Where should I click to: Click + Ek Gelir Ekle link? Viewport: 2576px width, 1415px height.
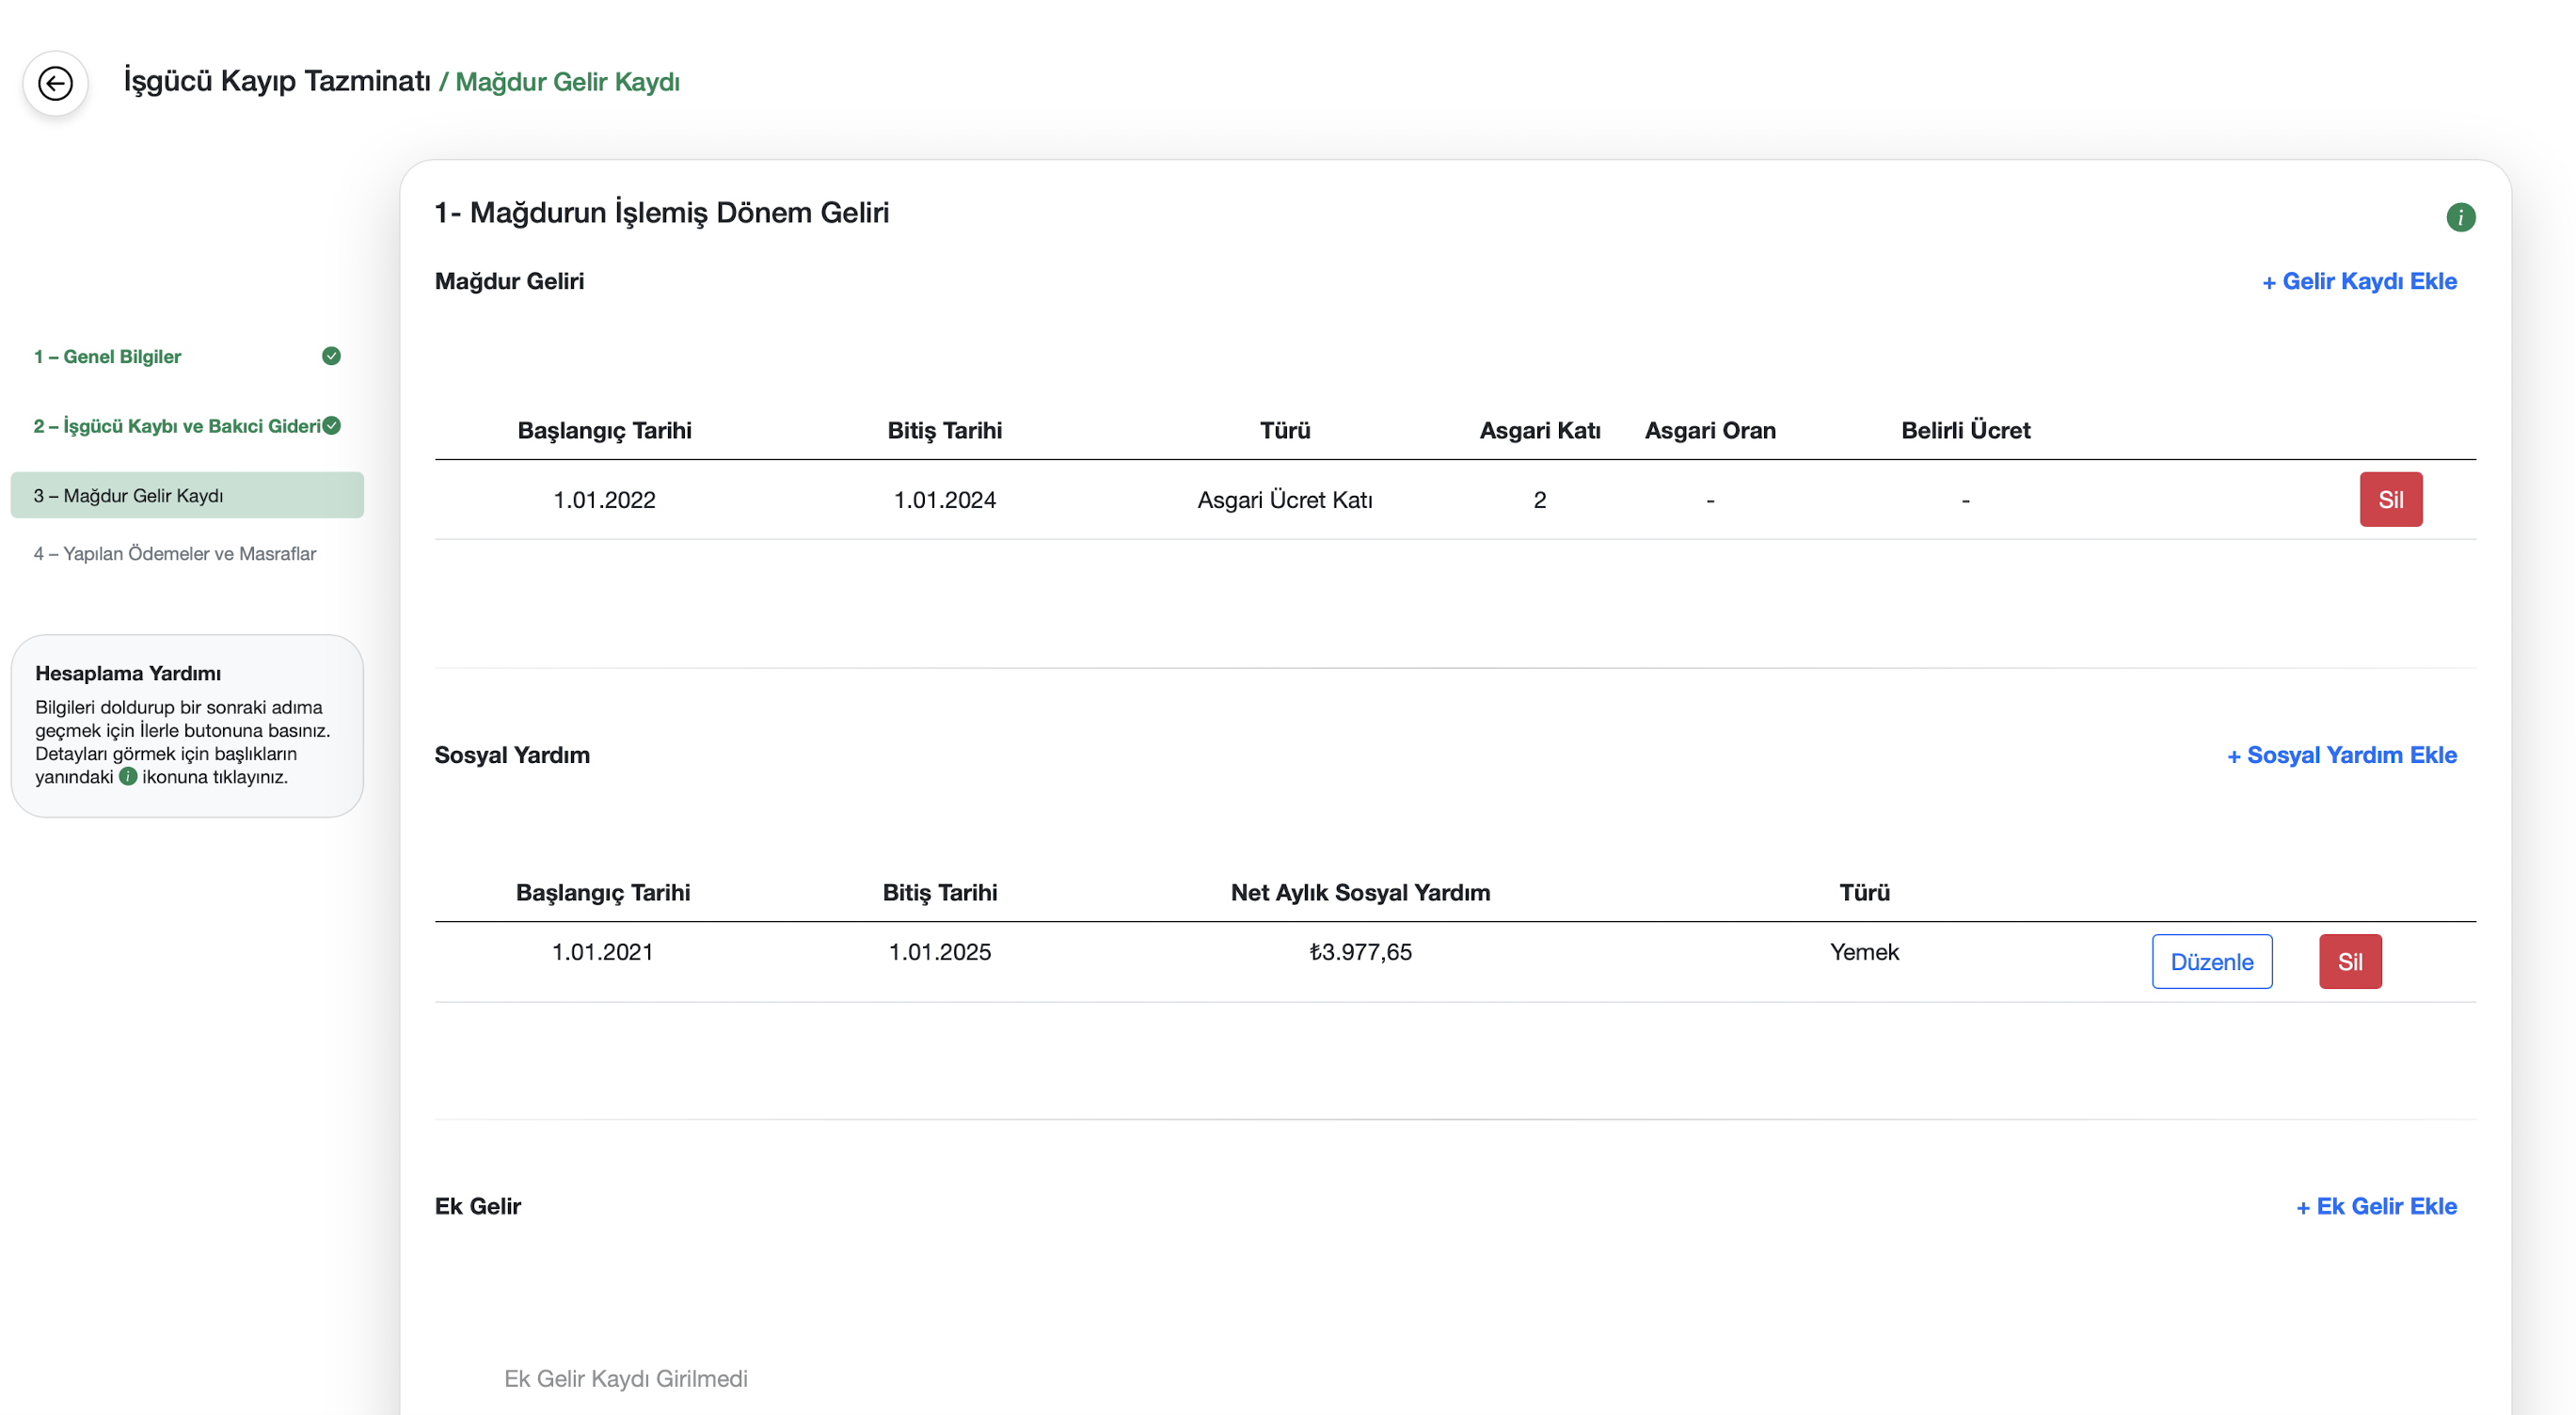(2376, 1207)
